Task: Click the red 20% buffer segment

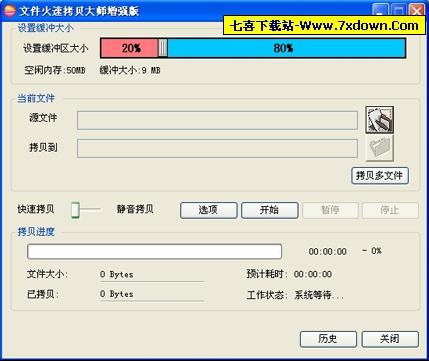Action: (129, 48)
